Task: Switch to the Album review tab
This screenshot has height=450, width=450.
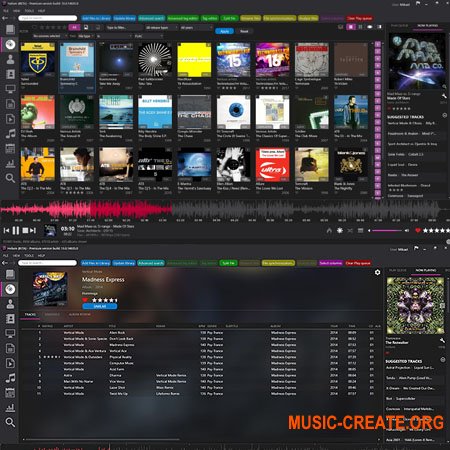Action: pyautogui.click(x=80, y=314)
